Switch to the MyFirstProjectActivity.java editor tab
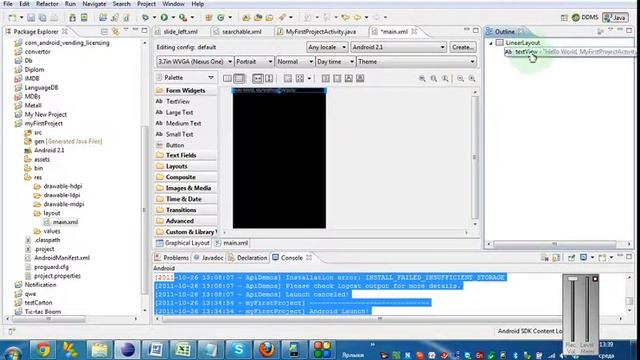The width and height of the screenshot is (640, 360). [x=316, y=31]
